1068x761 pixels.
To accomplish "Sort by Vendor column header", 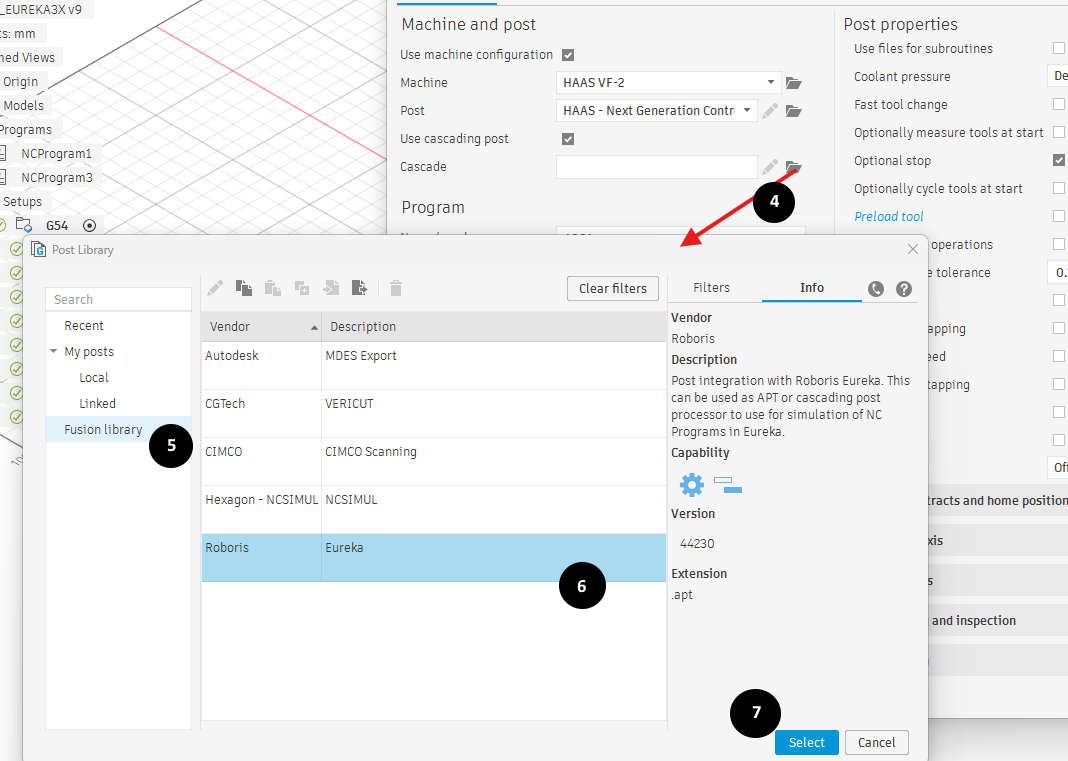I will point(261,326).
